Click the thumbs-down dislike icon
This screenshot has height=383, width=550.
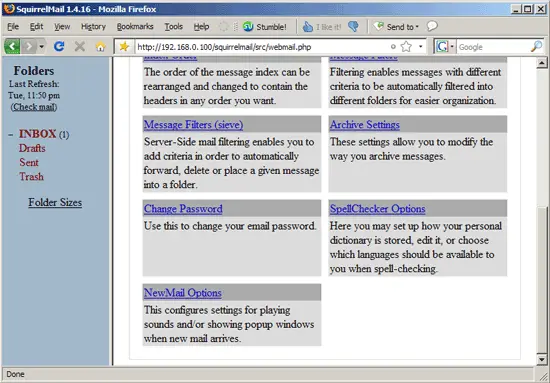click(353, 26)
